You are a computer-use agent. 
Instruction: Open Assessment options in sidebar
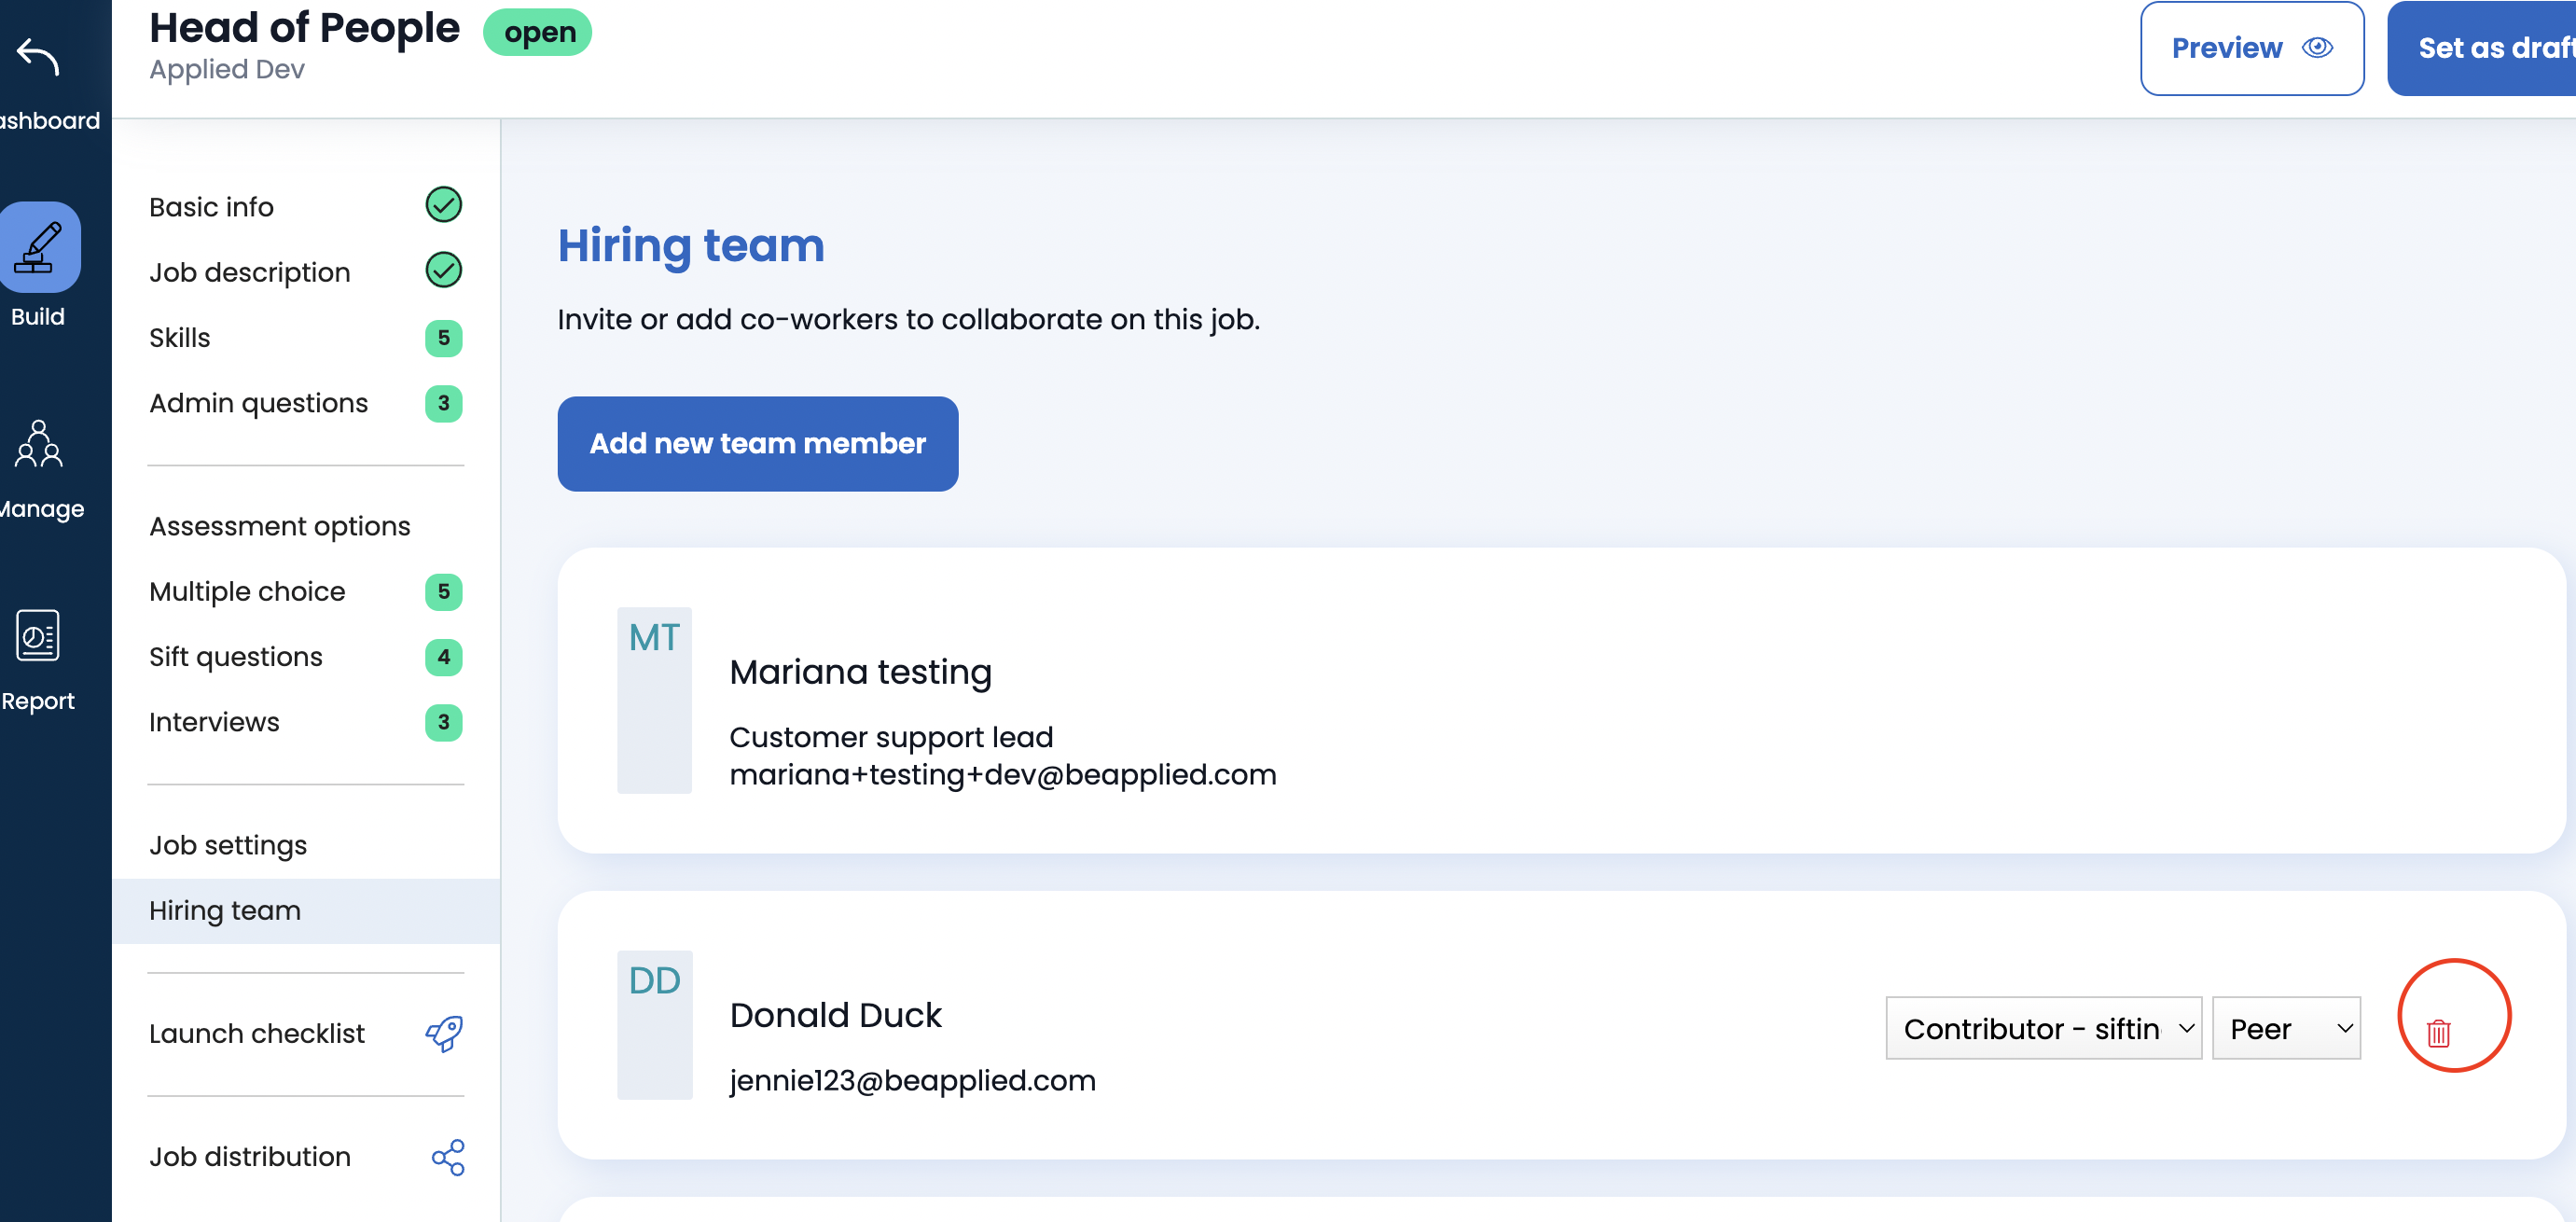(x=280, y=526)
